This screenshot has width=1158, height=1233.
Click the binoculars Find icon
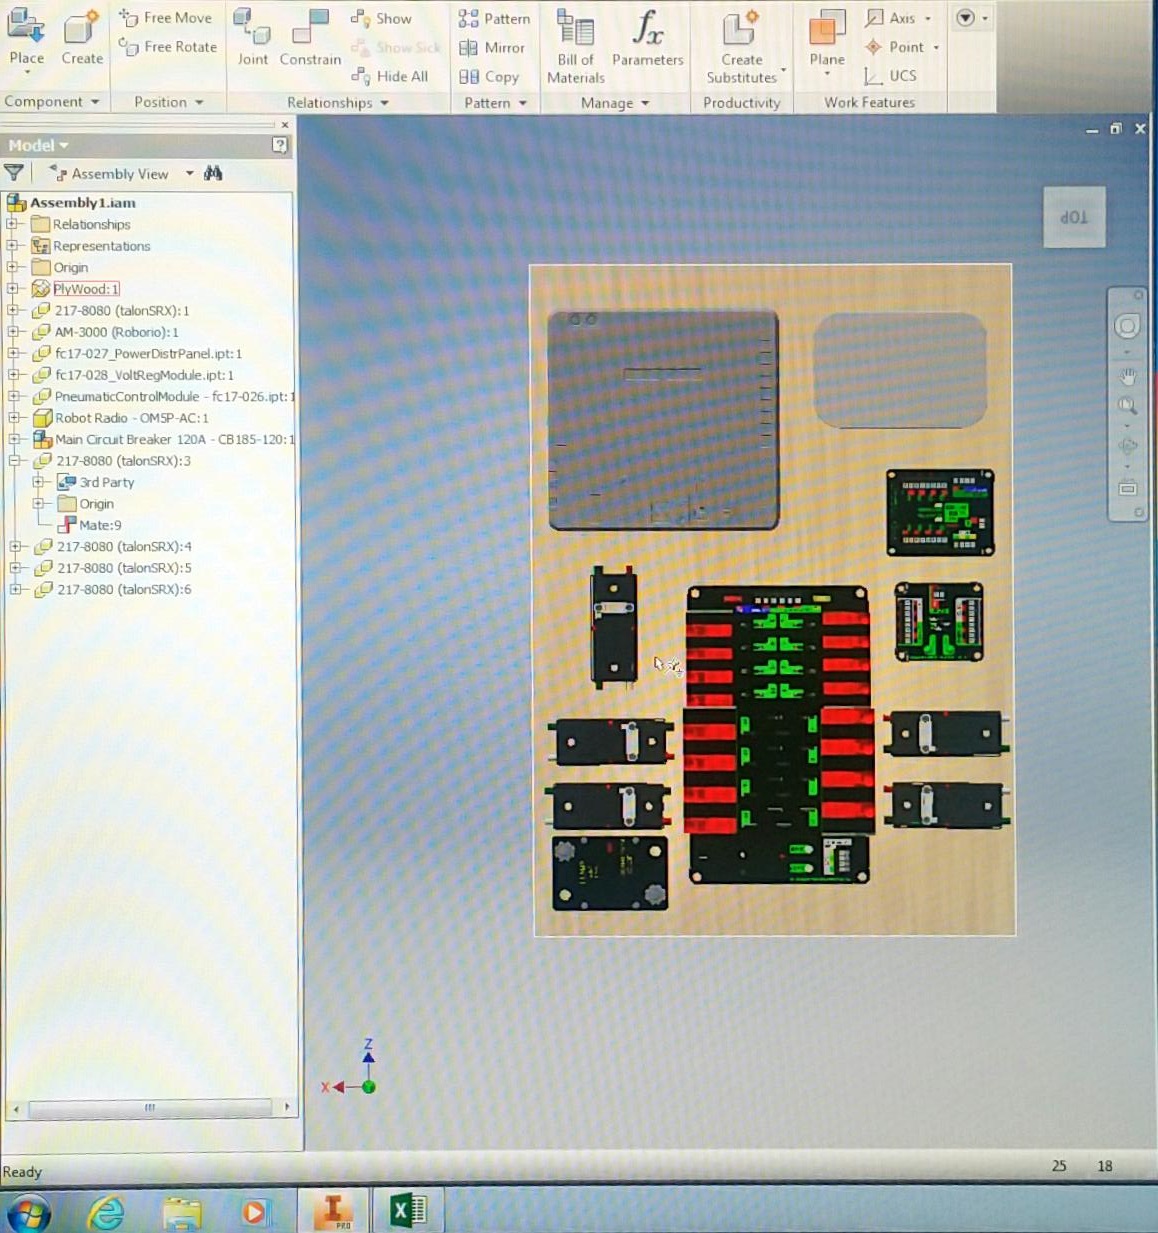click(213, 173)
